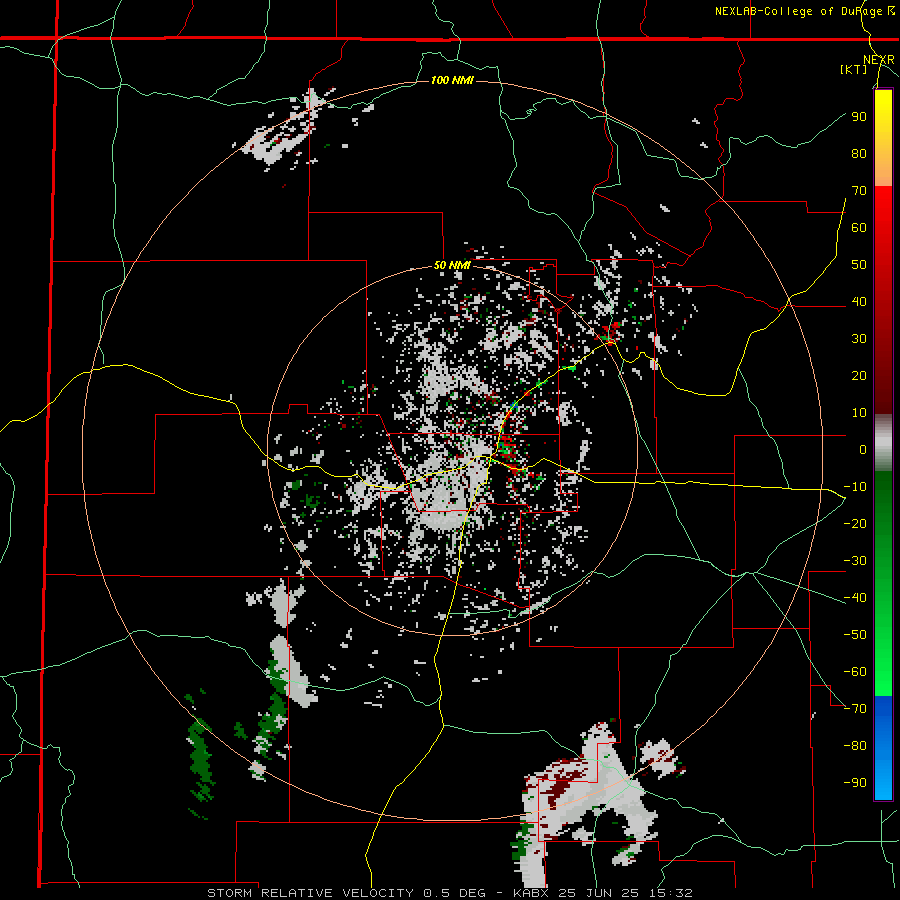Click the positive 70 value on the velocity scale
Image resolution: width=900 pixels, height=900 pixels.
(x=859, y=191)
